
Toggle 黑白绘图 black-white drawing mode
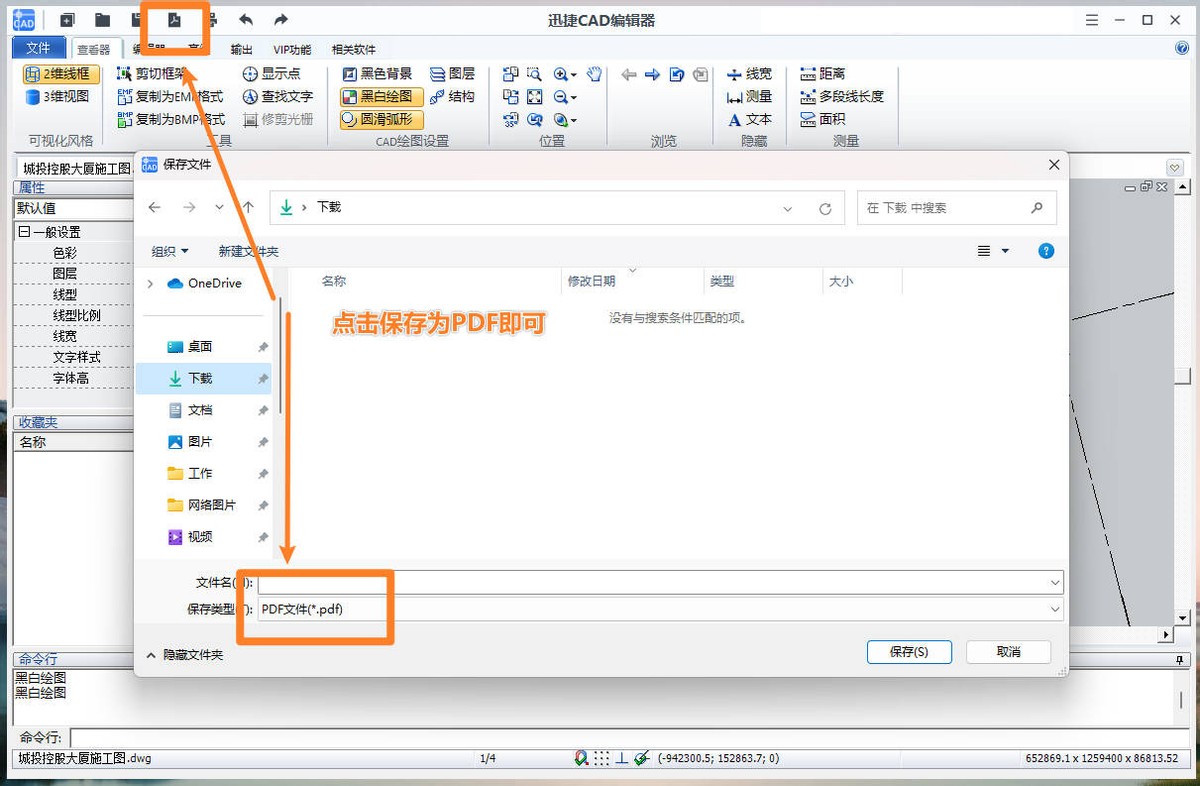(x=380, y=96)
